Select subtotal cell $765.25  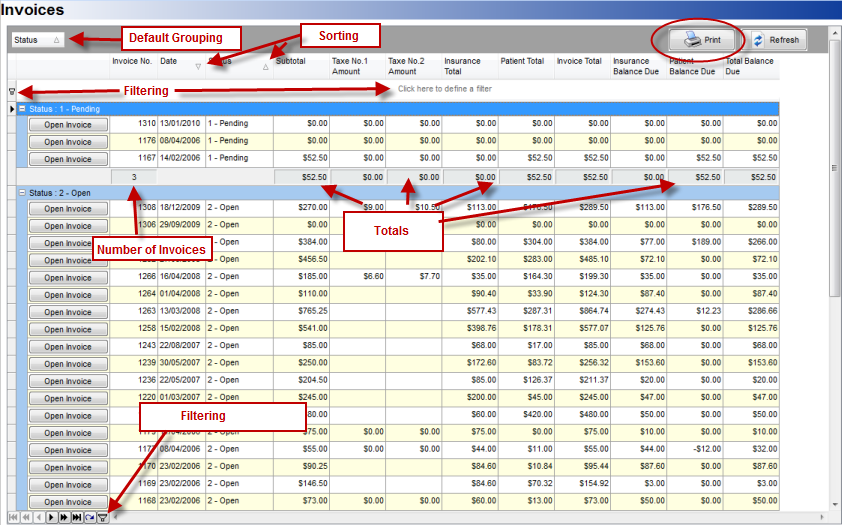[x=301, y=311]
